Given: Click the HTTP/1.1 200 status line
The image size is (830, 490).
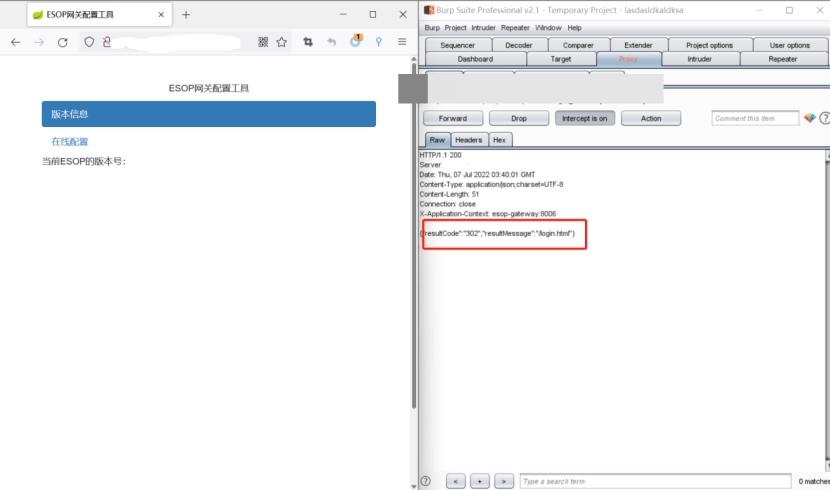Looking at the screenshot, I should 441,155.
